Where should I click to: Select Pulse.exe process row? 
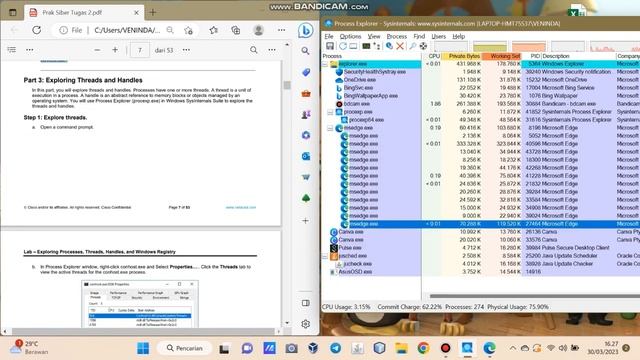(480, 248)
